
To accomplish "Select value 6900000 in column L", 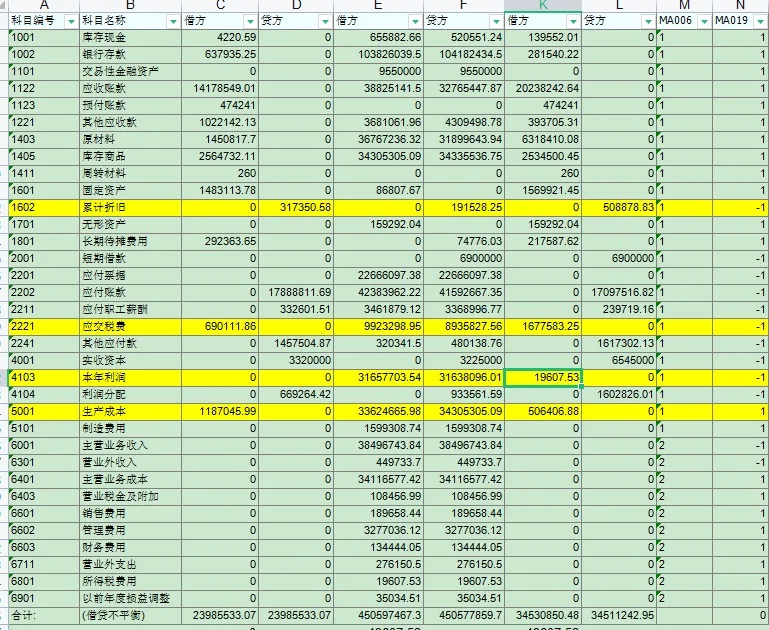I will pos(619,258).
